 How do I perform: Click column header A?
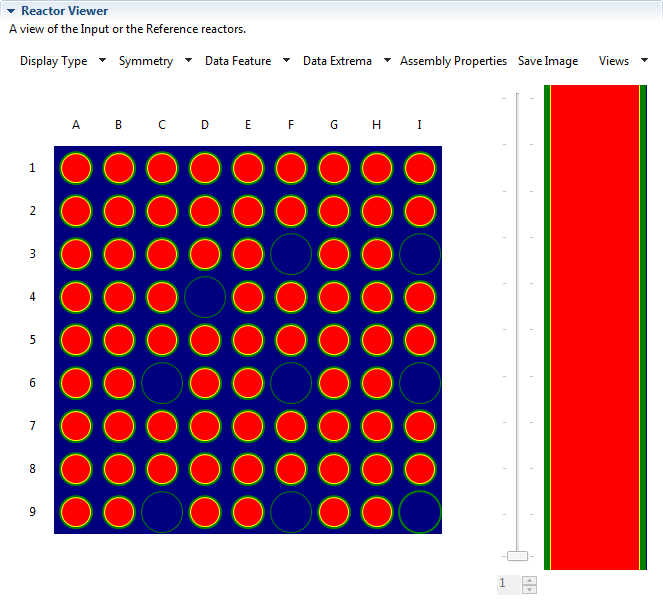76,125
